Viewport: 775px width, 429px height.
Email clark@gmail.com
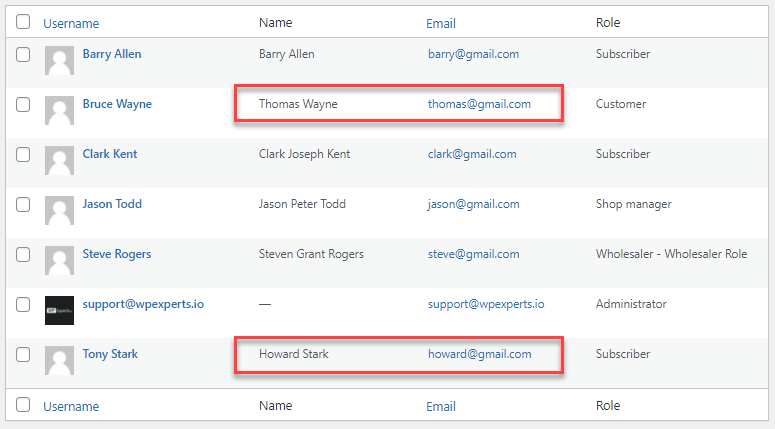click(x=472, y=154)
